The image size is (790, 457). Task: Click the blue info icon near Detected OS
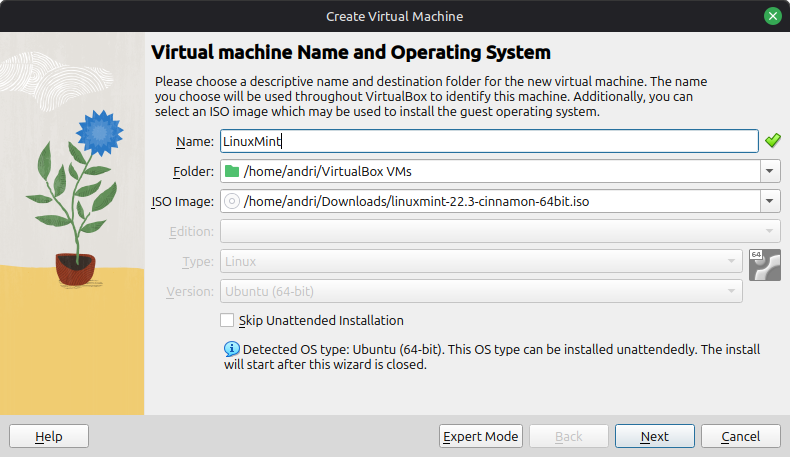point(232,349)
